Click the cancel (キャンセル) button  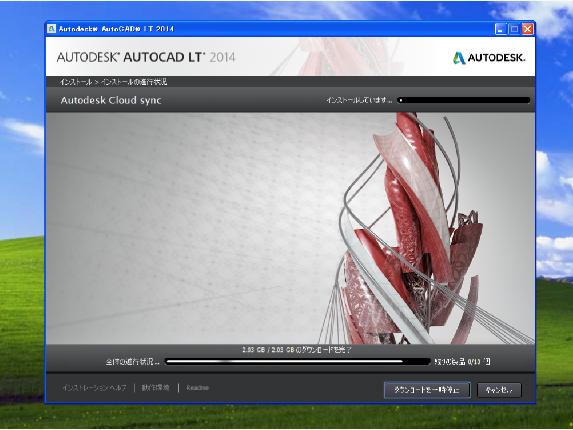(x=499, y=390)
